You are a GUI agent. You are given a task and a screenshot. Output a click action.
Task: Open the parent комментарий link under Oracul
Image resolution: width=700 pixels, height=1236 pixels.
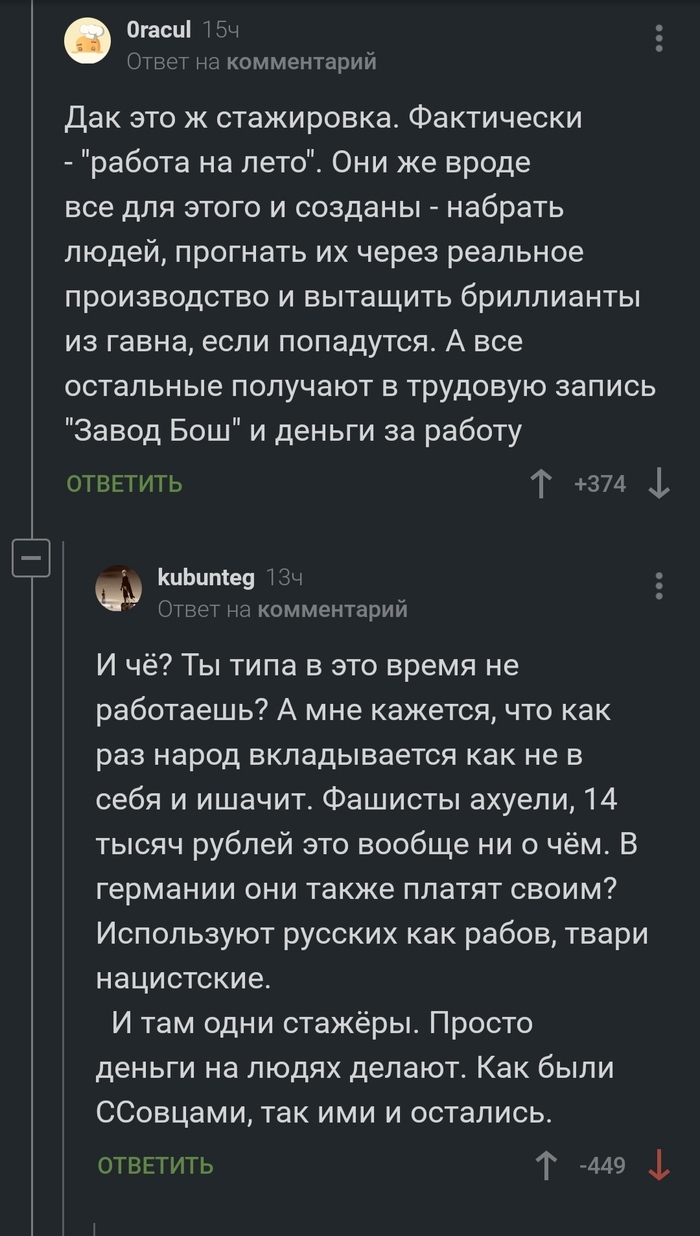[x=303, y=61]
